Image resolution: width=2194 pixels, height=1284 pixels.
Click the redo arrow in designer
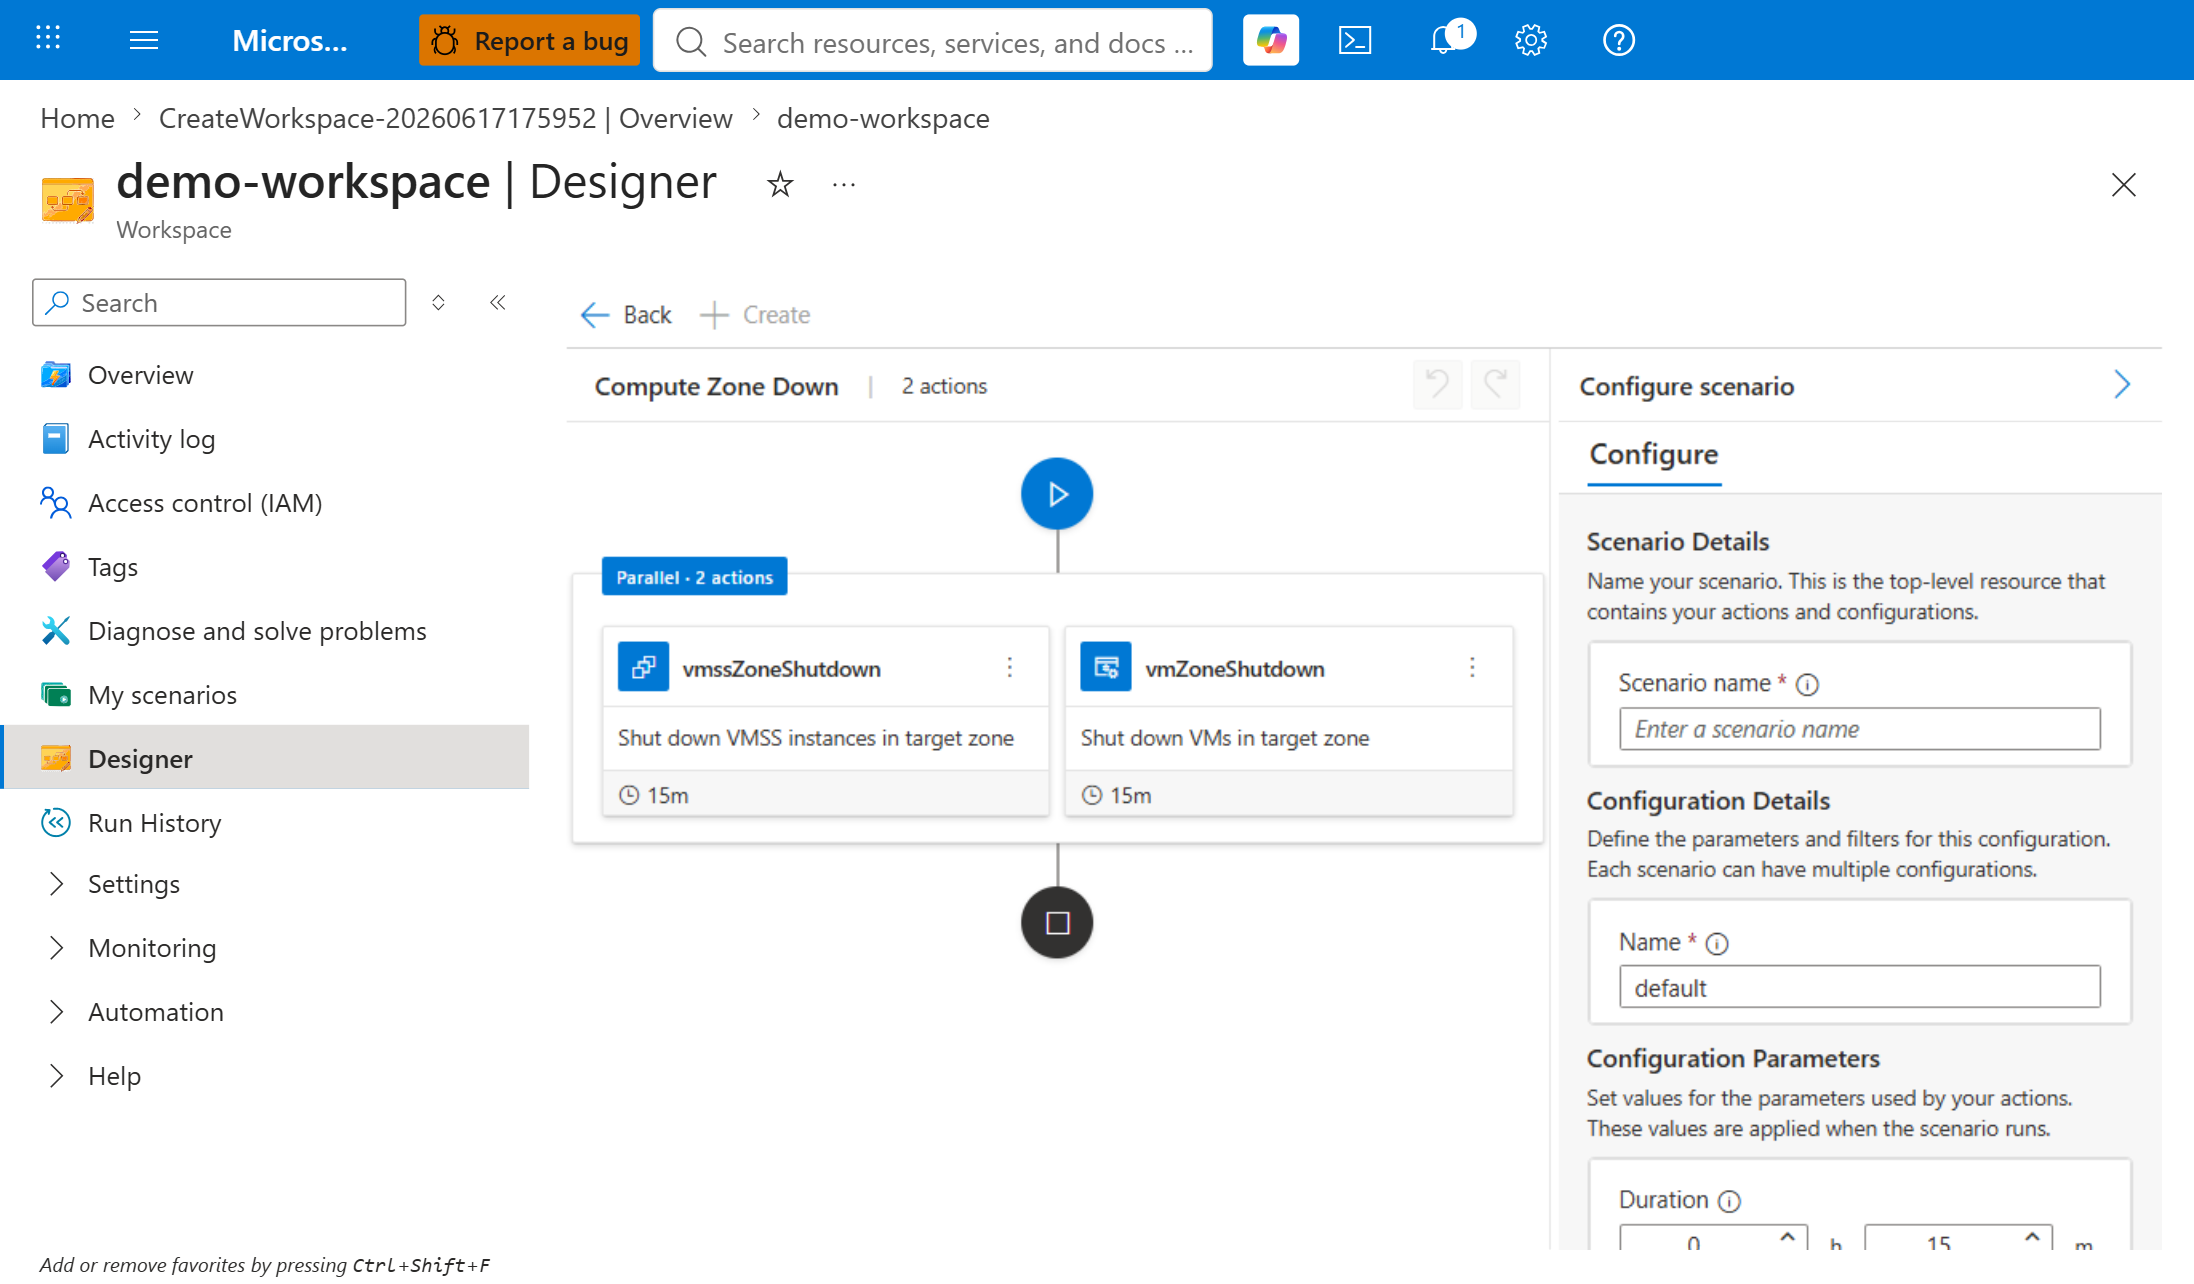[x=1496, y=385]
